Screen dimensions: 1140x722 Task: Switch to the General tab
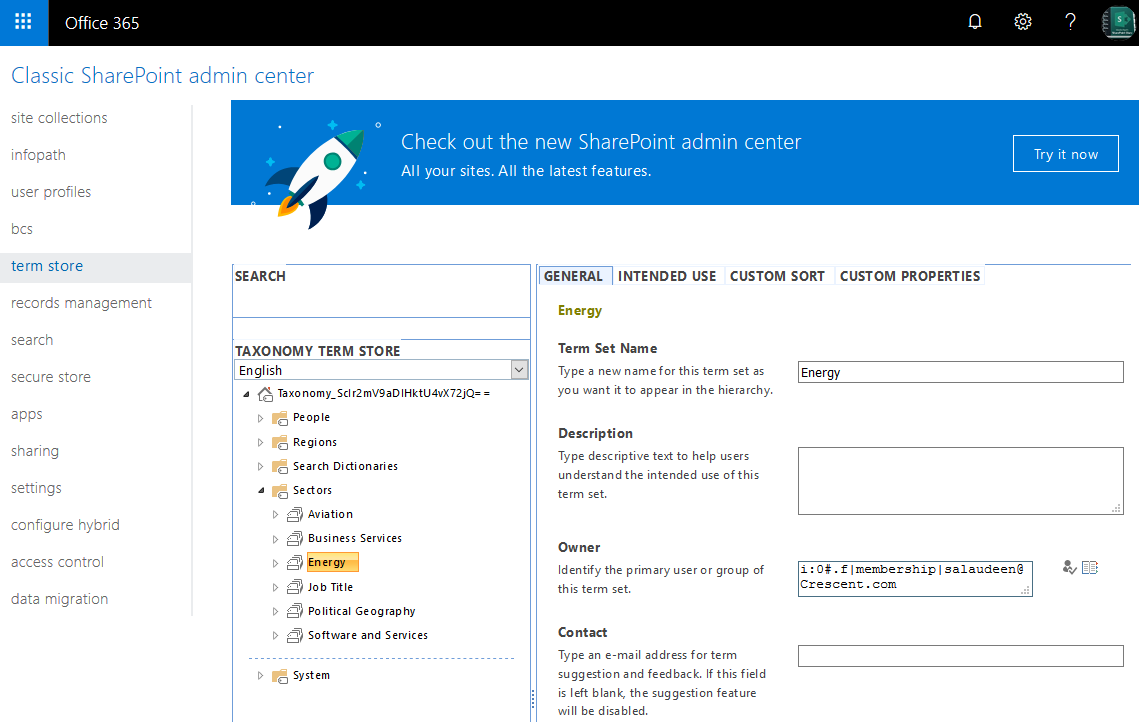pos(574,276)
